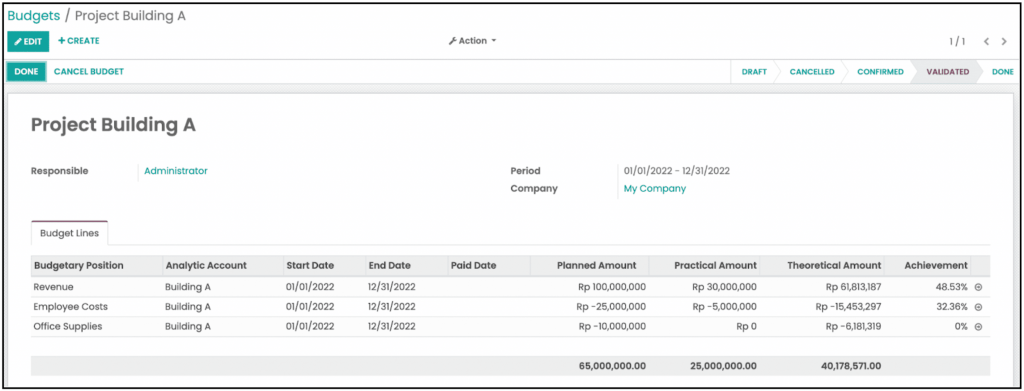
Task: Click planned amount Rp 100,000,000
Action: coord(612,287)
